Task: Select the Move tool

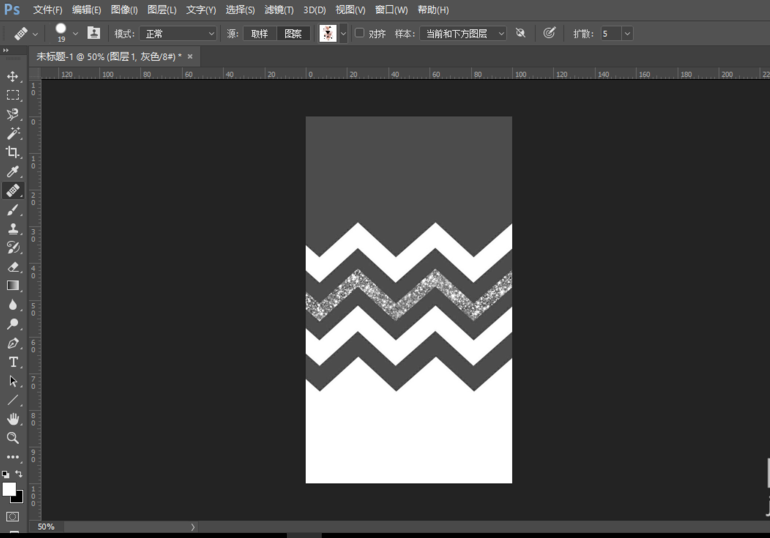Action: coord(13,76)
